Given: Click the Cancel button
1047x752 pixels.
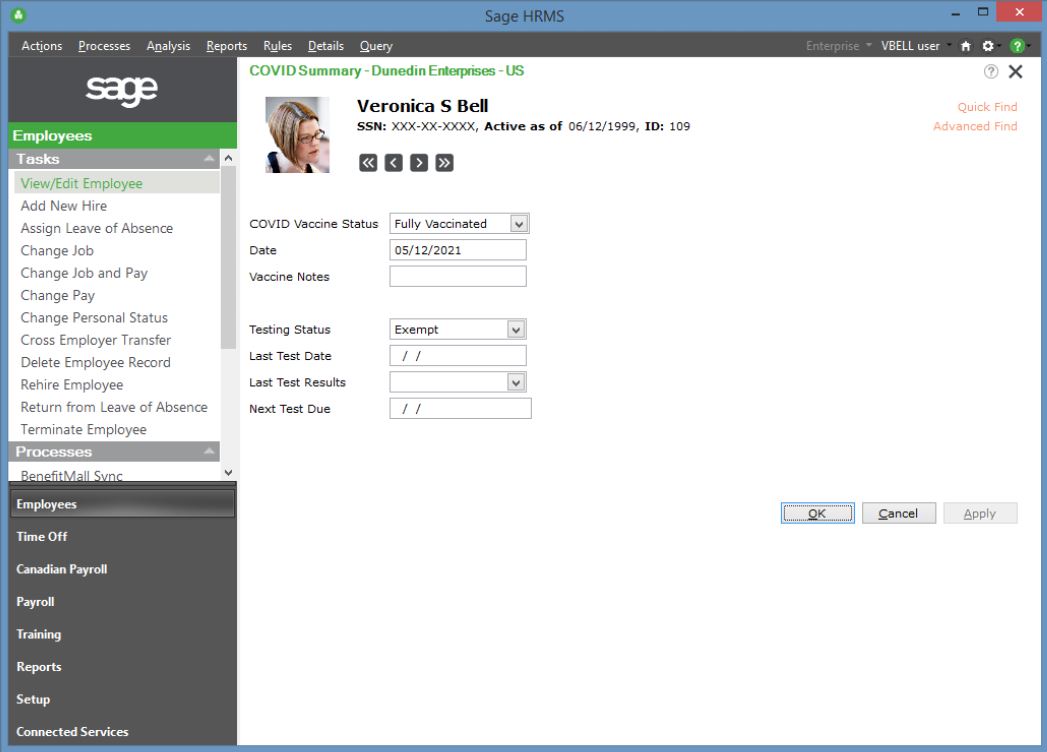Looking at the screenshot, I should 898,513.
